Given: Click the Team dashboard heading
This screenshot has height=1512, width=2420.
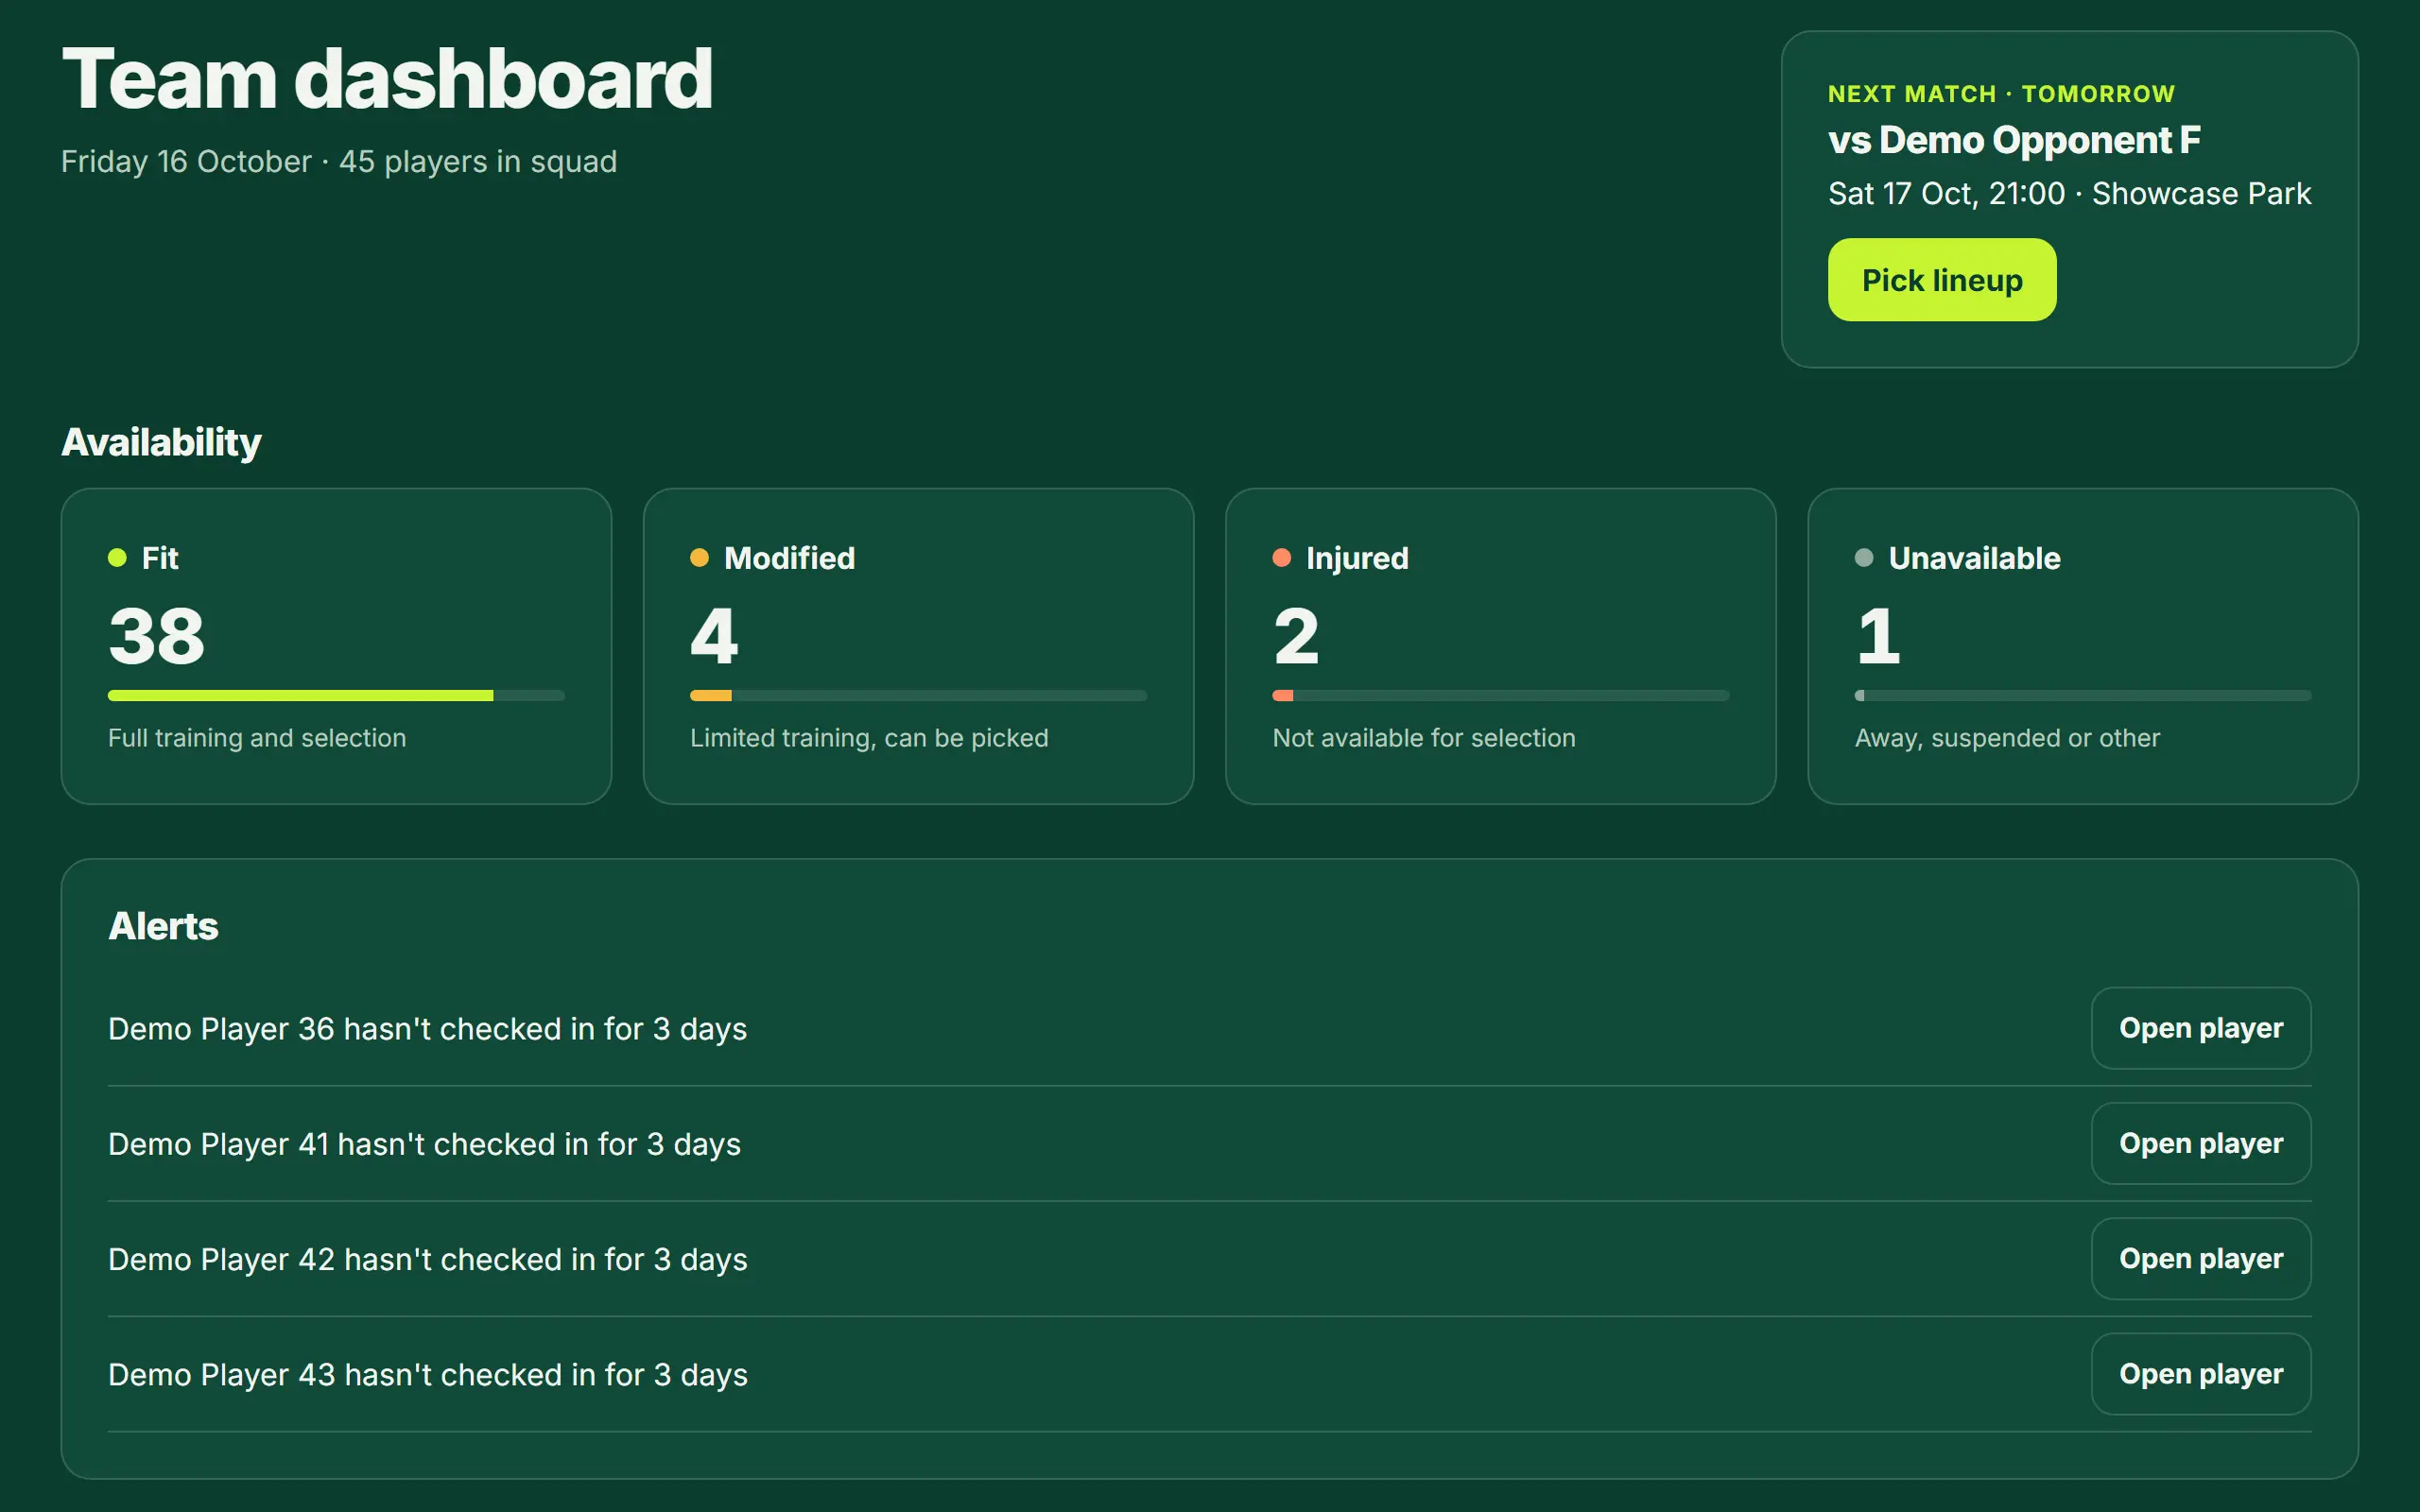Looking at the screenshot, I should click(387, 79).
